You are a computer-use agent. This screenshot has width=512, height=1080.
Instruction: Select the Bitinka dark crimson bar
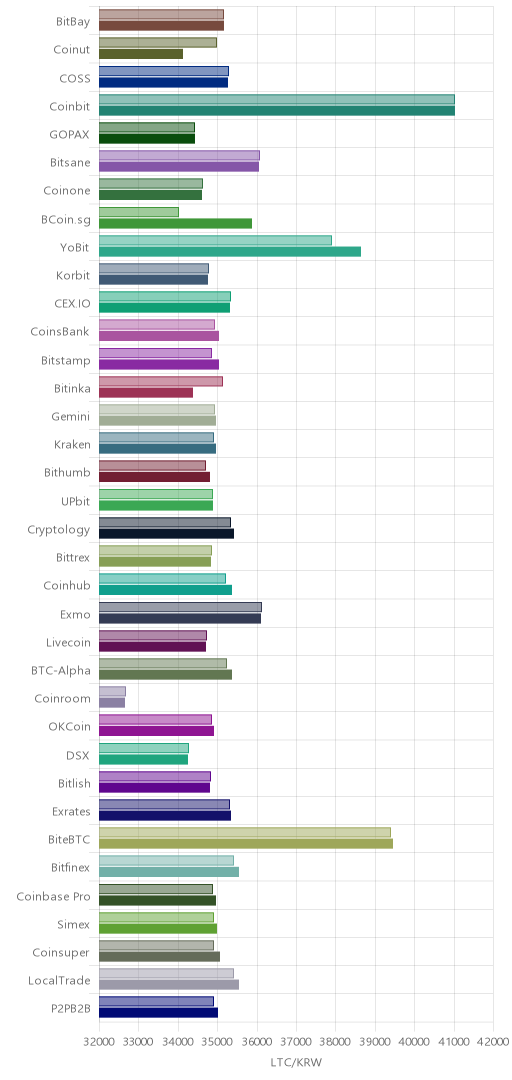[145, 393]
